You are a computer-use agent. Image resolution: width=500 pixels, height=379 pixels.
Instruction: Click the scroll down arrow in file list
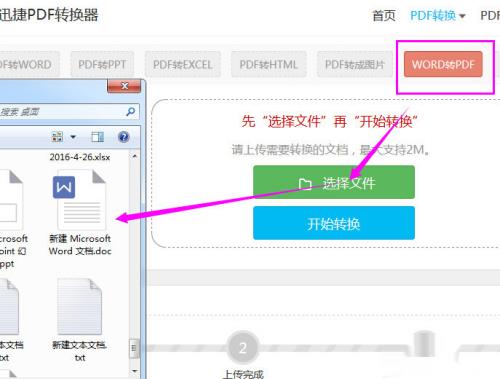click(x=134, y=371)
